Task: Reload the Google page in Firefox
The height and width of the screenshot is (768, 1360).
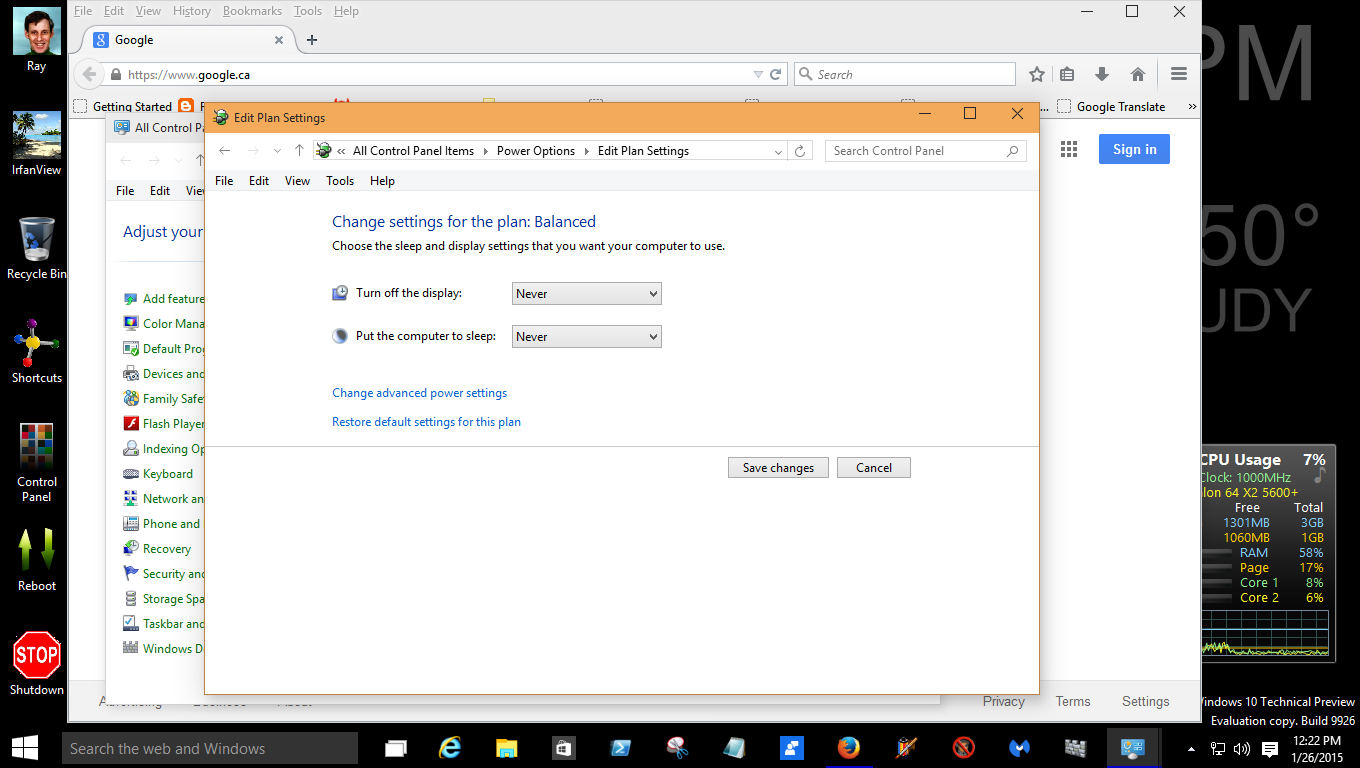Action: click(775, 74)
